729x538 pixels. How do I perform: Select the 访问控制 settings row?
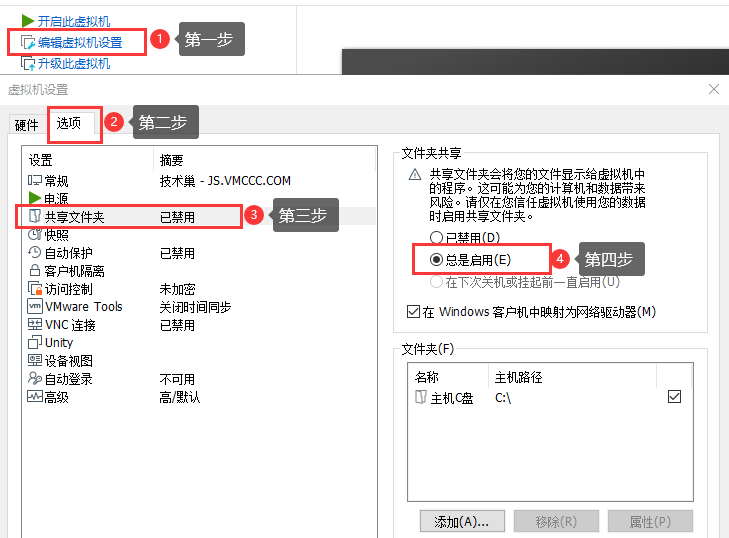tap(199, 288)
